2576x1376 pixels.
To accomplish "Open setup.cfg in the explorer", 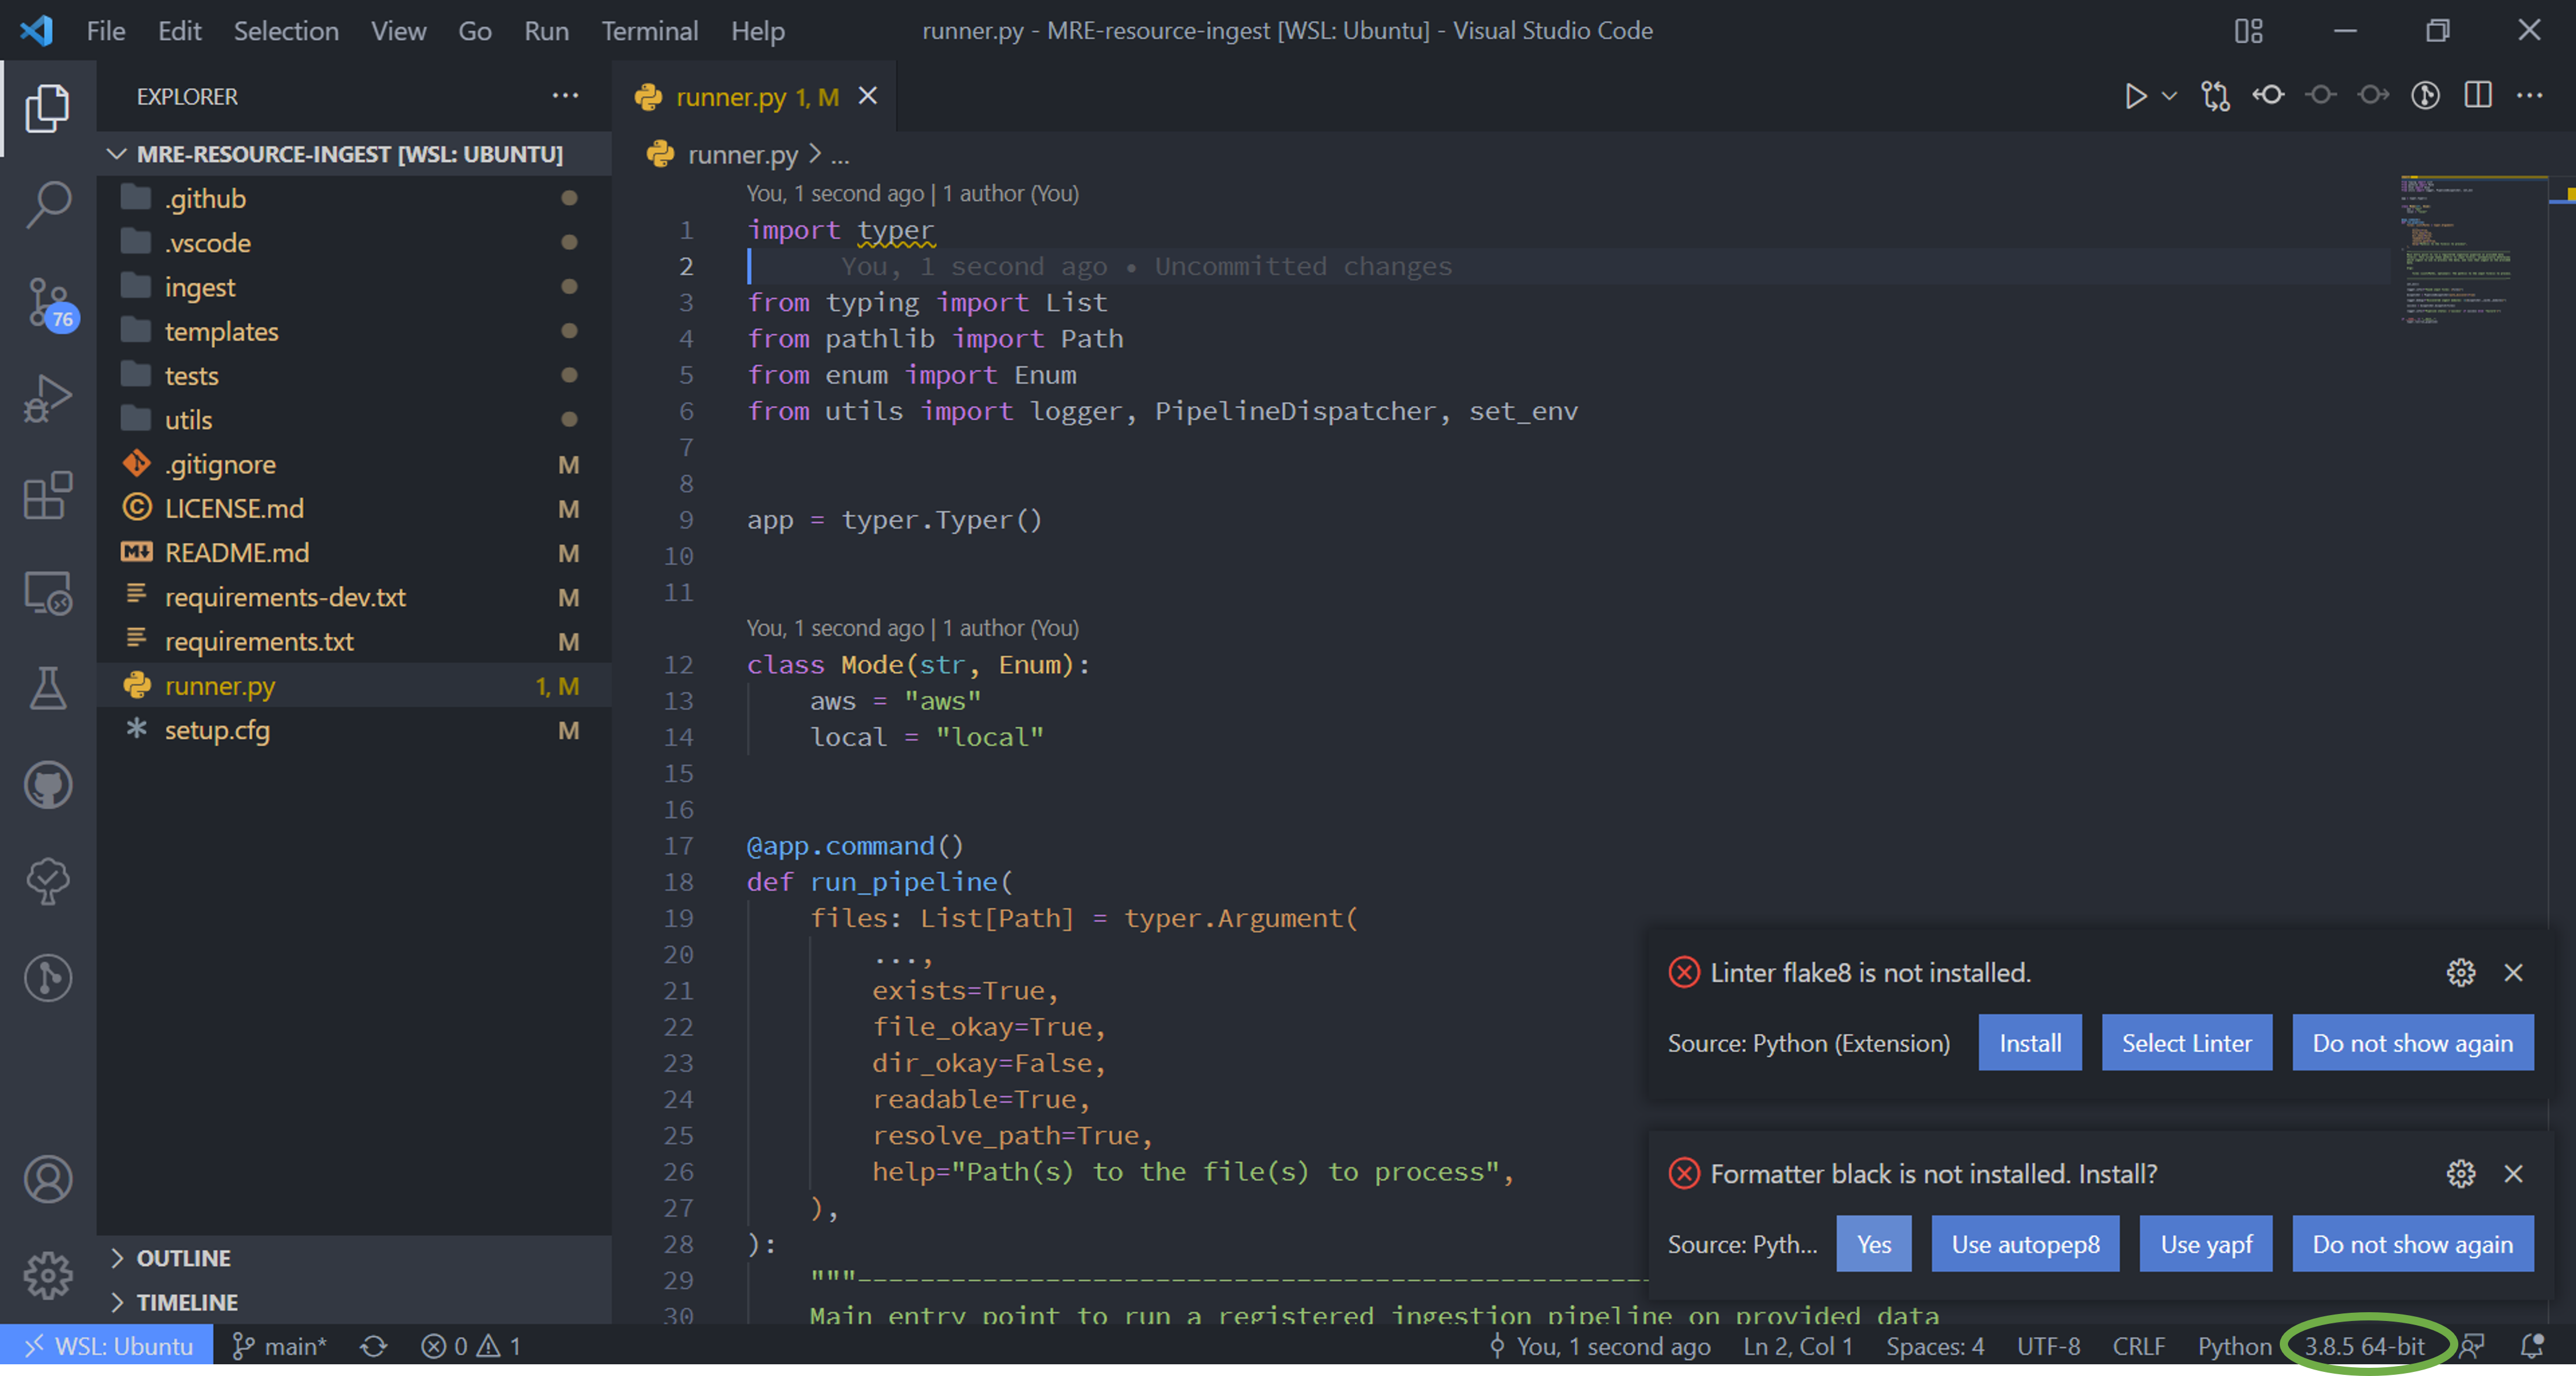I will [354, 730].
